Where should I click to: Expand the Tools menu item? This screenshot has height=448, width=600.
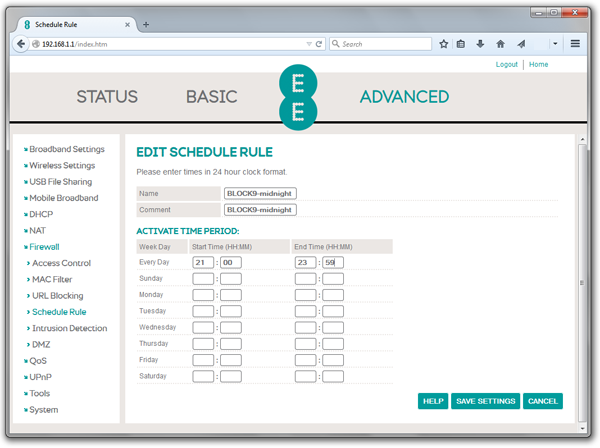click(x=37, y=393)
